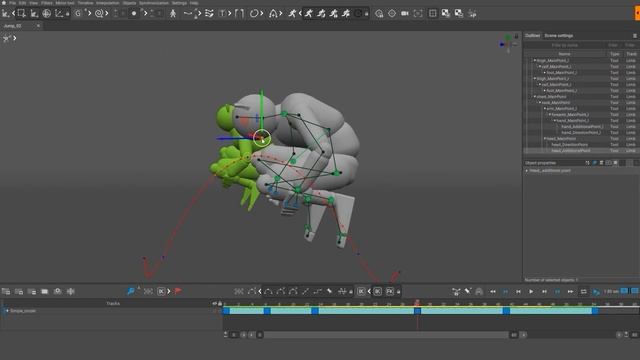Select the linear interpolation icon on timeline toolbar
The width and height of the screenshot is (640, 360).
[x=305, y=291]
